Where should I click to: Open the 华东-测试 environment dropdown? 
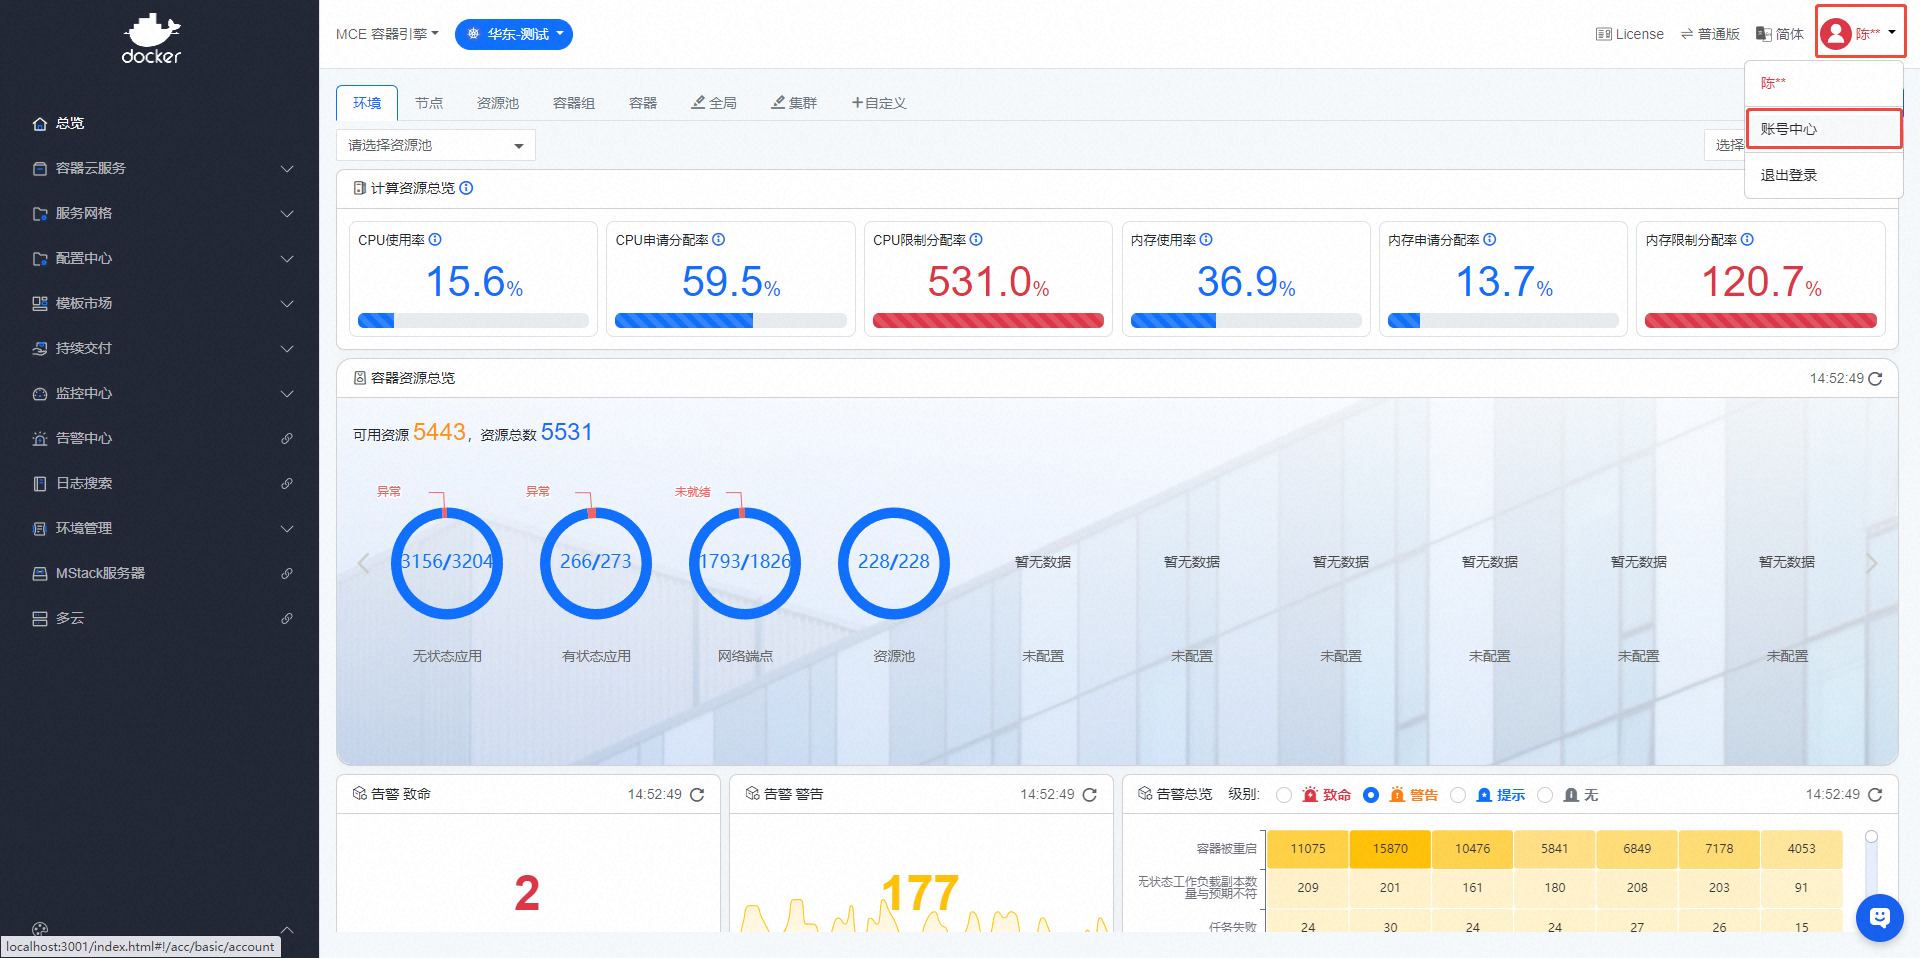click(x=514, y=34)
